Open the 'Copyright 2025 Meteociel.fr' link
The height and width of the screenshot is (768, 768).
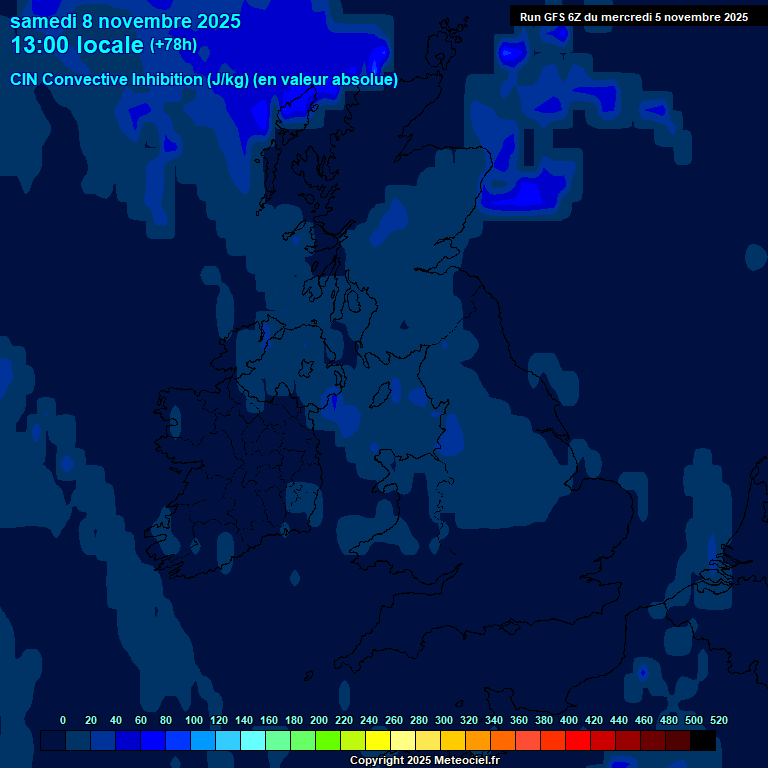pyautogui.click(x=424, y=760)
